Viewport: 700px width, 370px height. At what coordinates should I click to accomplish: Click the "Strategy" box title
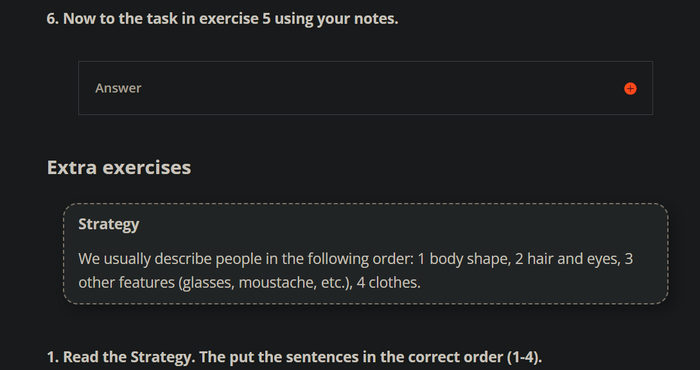pyautogui.click(x=108, y=224)
